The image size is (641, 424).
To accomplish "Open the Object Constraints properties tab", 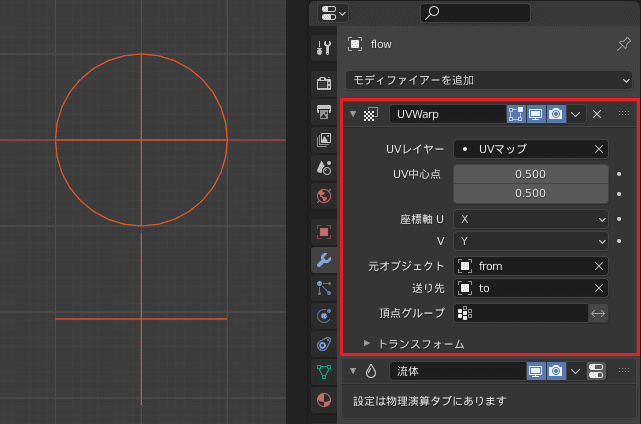I will coord(324,344).
